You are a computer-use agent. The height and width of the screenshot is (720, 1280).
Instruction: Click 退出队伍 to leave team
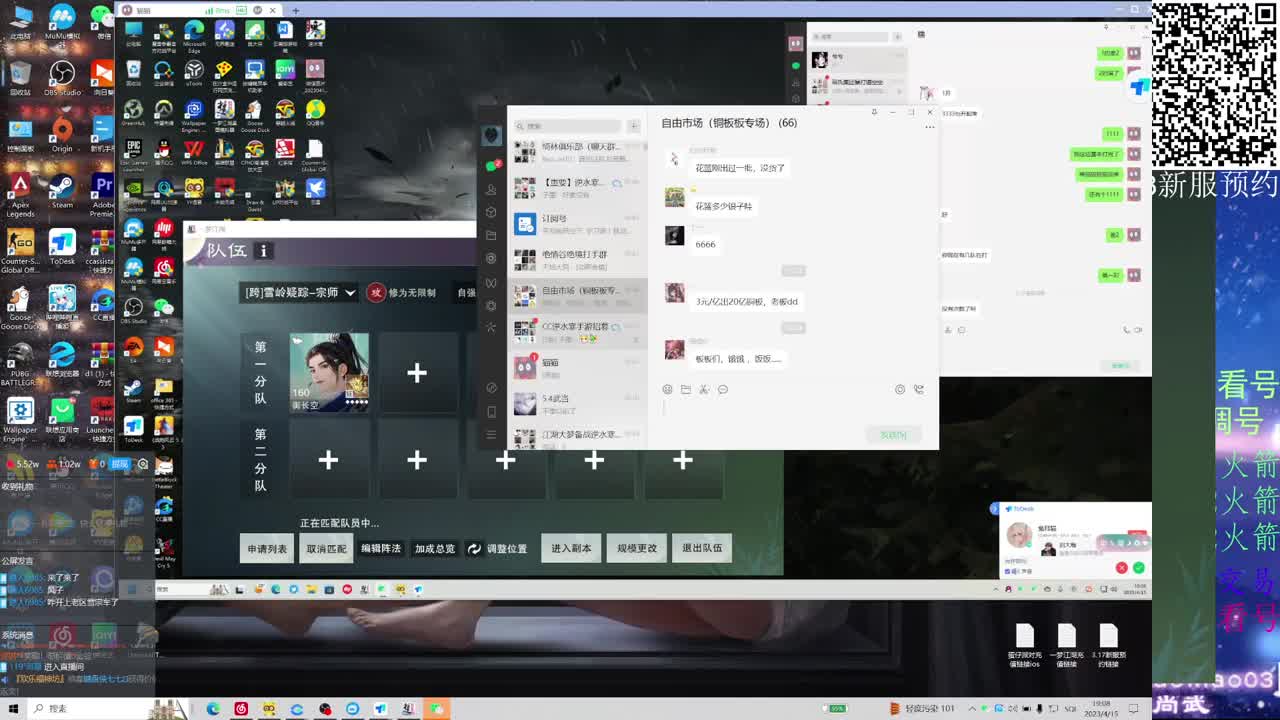pyautogui.click(x=702, y=548)
